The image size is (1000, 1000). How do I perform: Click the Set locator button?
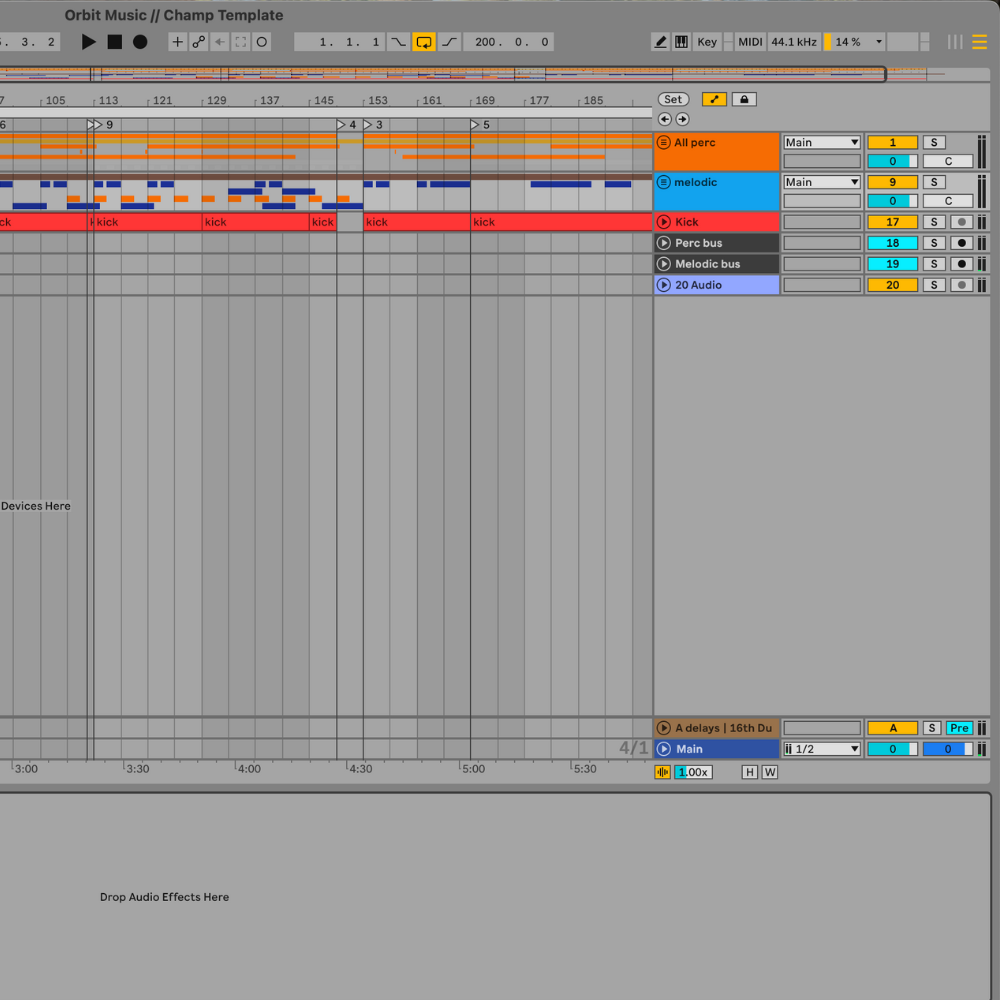coord(673,99)
